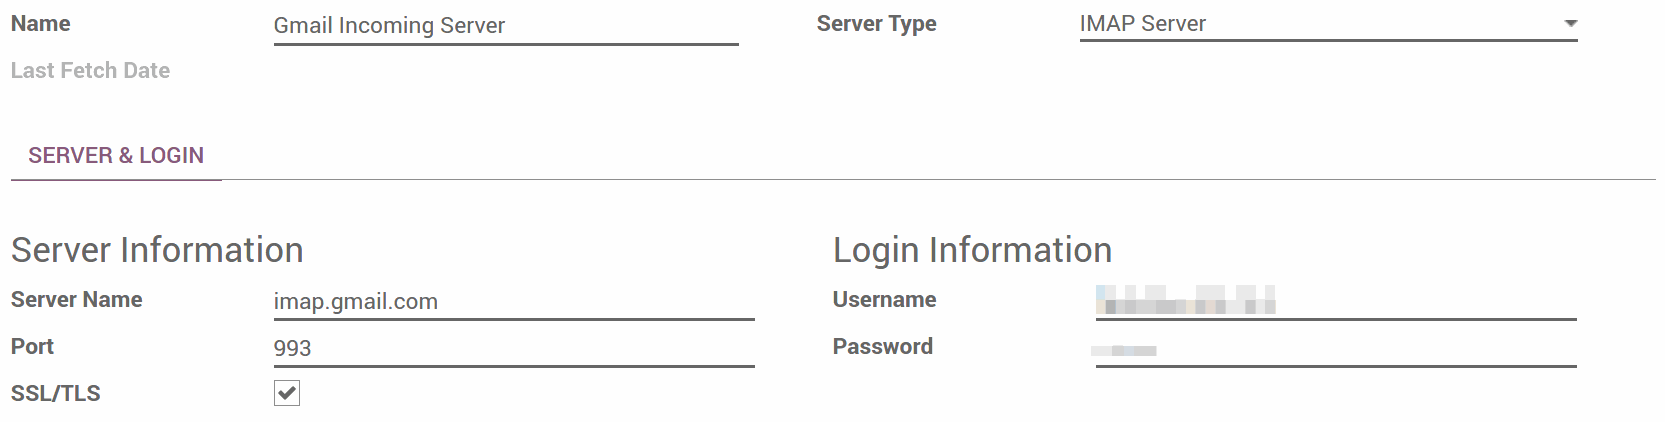This screenshot has height=422, width=1665.
Task: Select the Last Fetch Date label
Action: [x=90, y=71]
